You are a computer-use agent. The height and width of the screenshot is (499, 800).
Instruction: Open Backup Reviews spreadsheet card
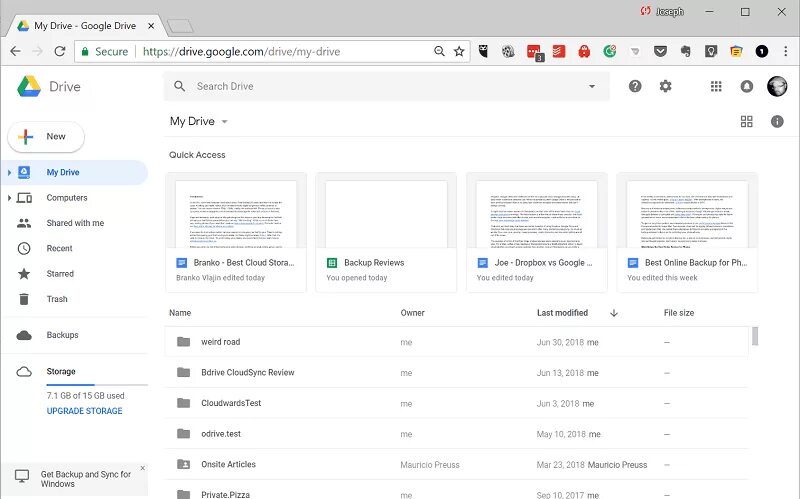point(386,232)
